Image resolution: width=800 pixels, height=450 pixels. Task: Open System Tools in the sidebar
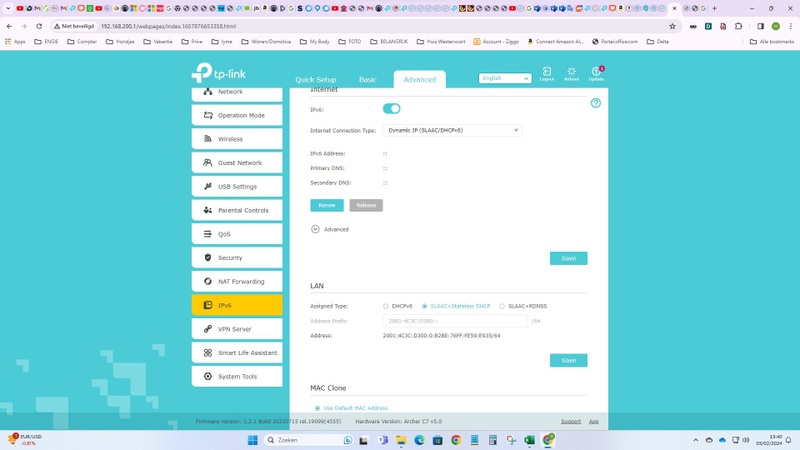(x=237, y=376)
